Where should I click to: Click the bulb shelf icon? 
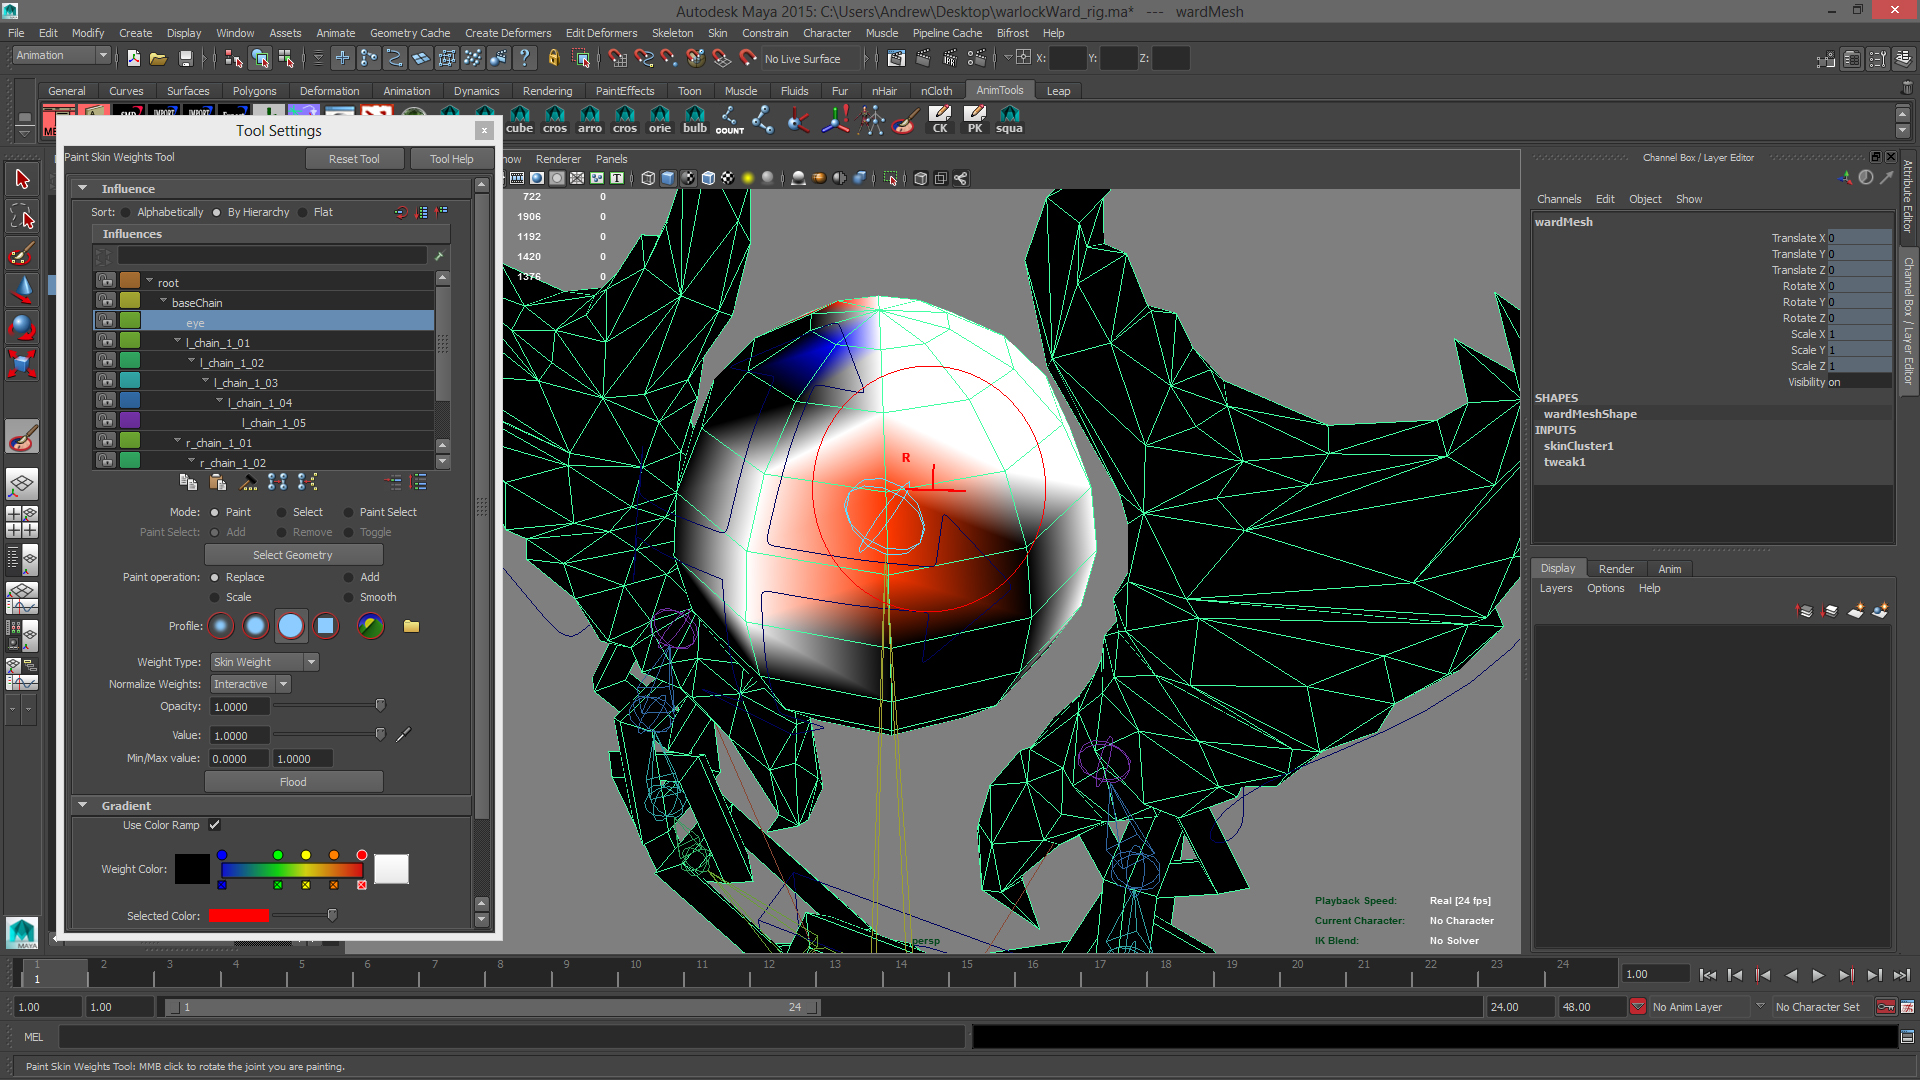[x=694, y=119]
